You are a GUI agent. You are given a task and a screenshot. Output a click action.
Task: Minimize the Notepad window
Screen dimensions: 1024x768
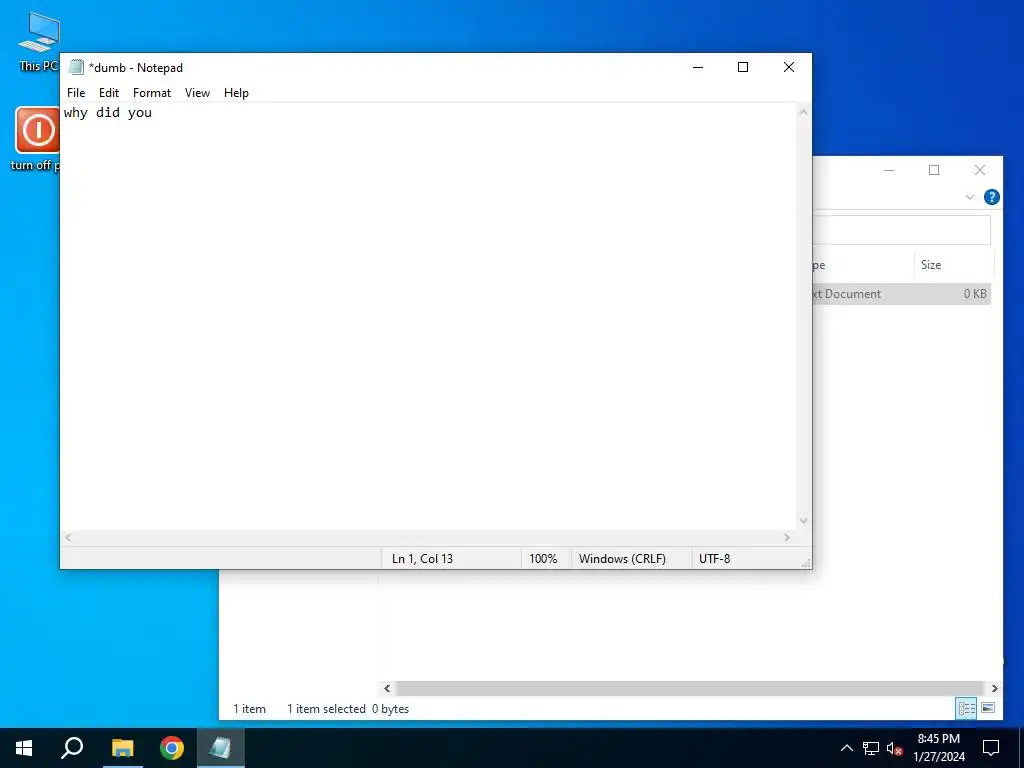click(x=698, y=67)
